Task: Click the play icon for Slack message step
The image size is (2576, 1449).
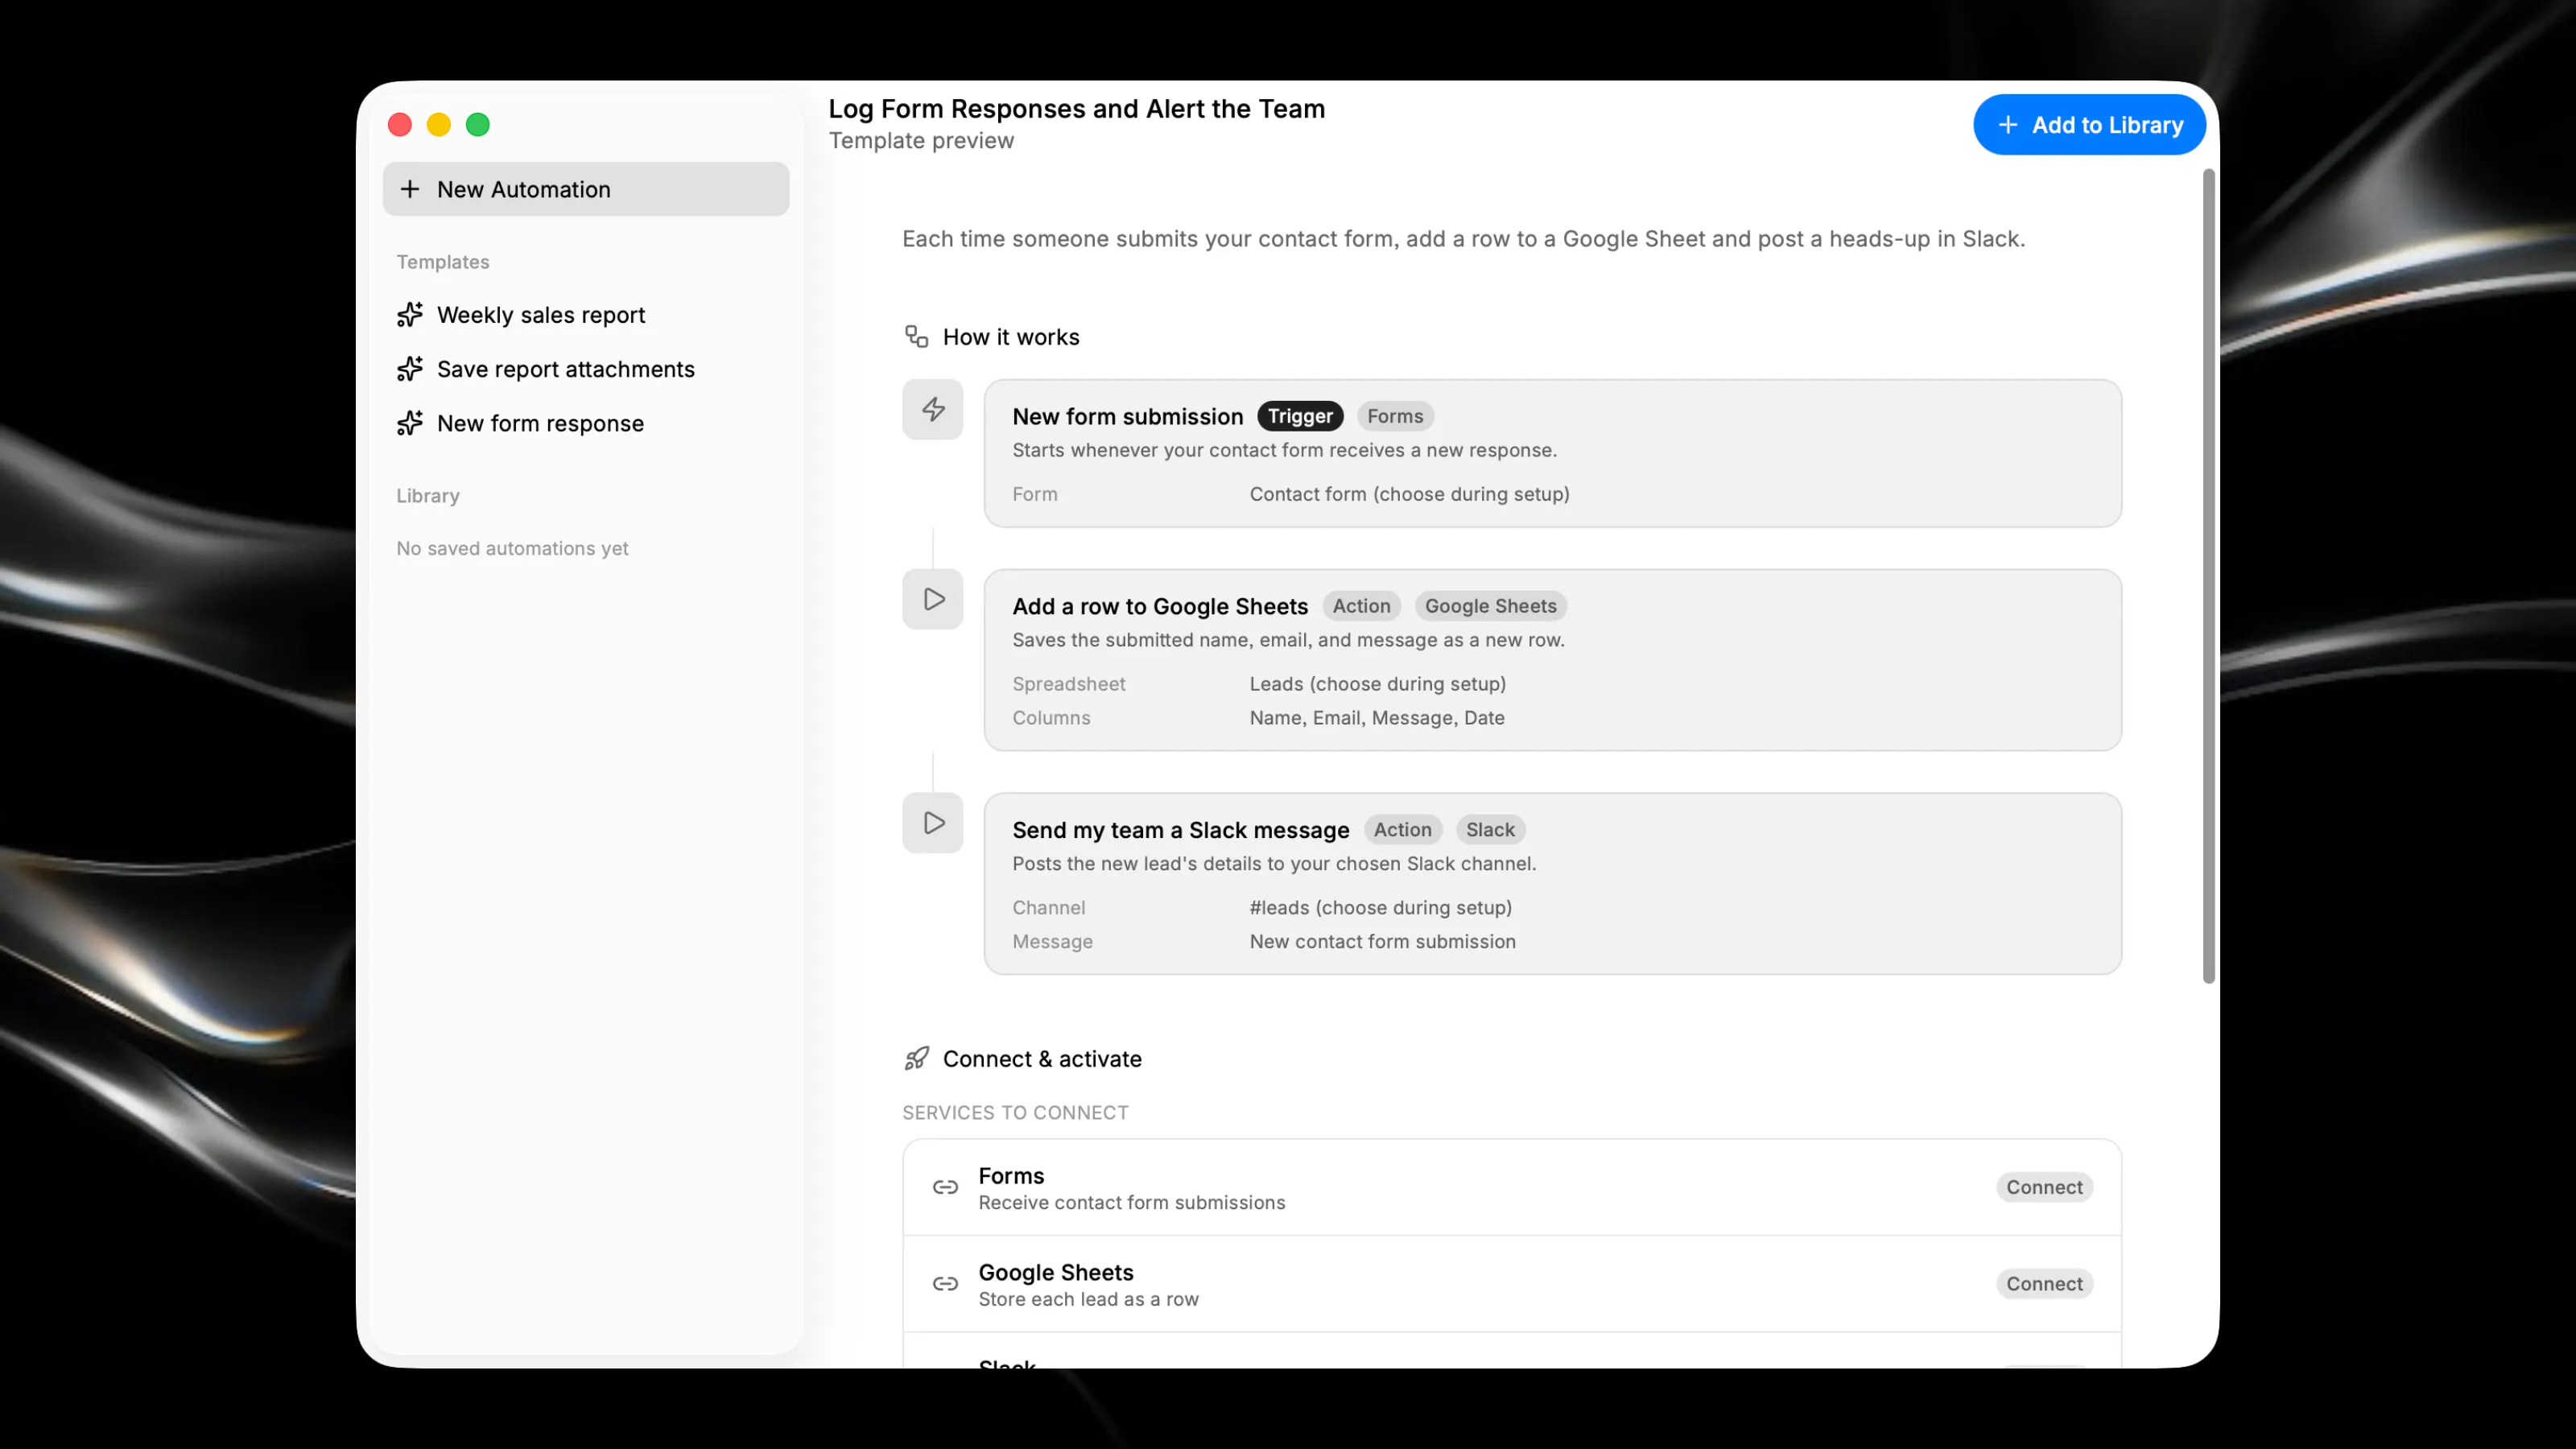Action: pyautogui.click(x=933, y=823)
